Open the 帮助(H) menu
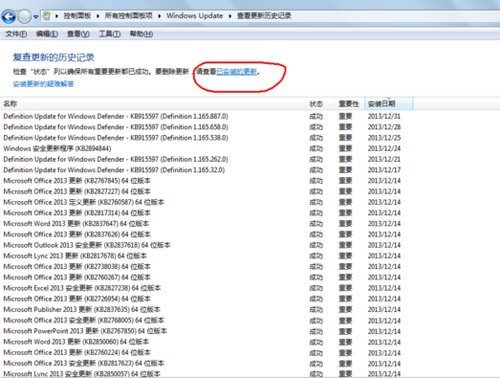Viewport: 500px width, 378px height. click(x=141, y=34)
